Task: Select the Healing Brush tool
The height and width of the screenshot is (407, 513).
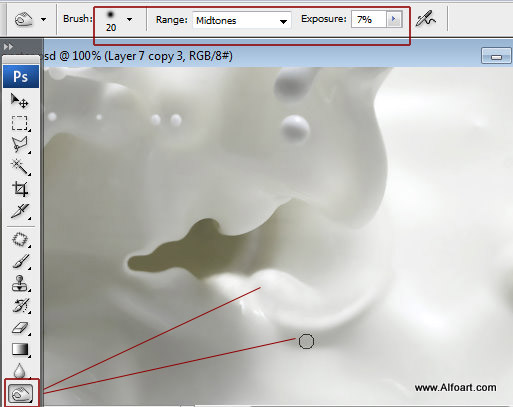Action: click(x=20, y=239)
